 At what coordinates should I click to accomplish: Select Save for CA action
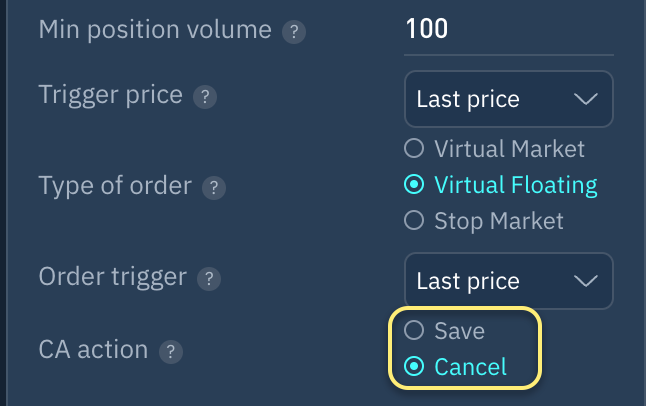(x=413, y=330)
